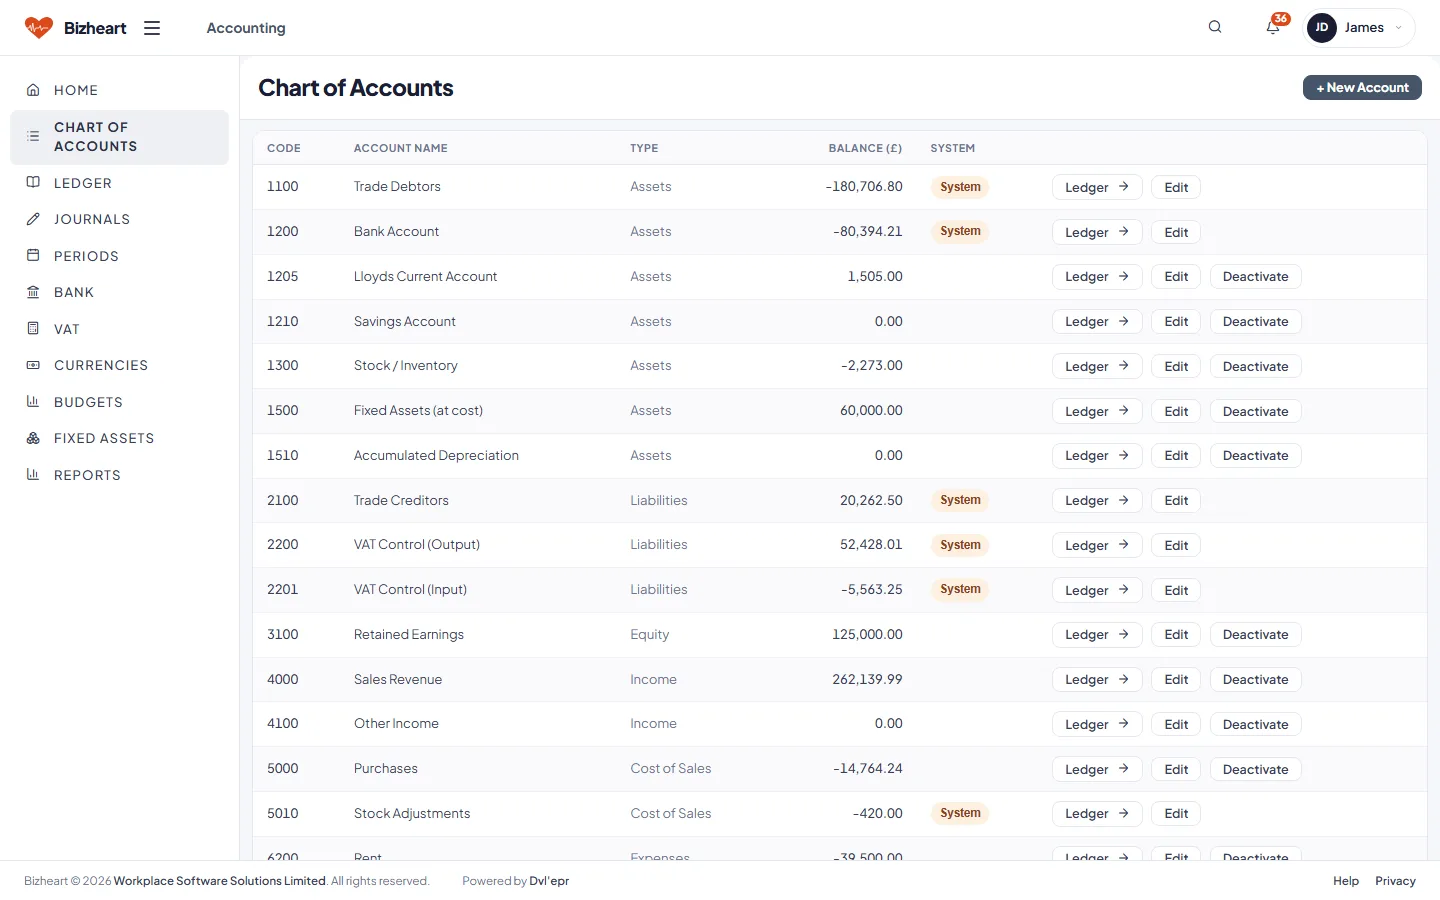Click the Bizheart heart logo icon

coord(39,28)
